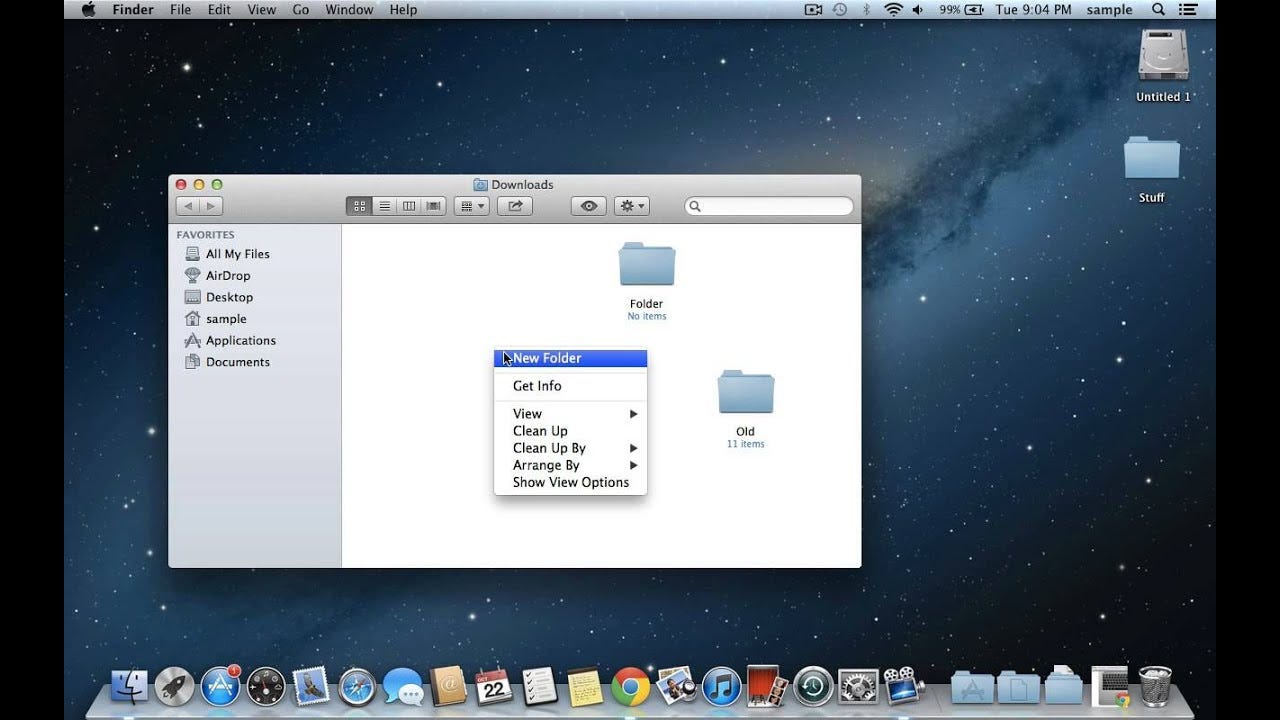
Task: Switch Finder to column view
Action: point(409,206)
